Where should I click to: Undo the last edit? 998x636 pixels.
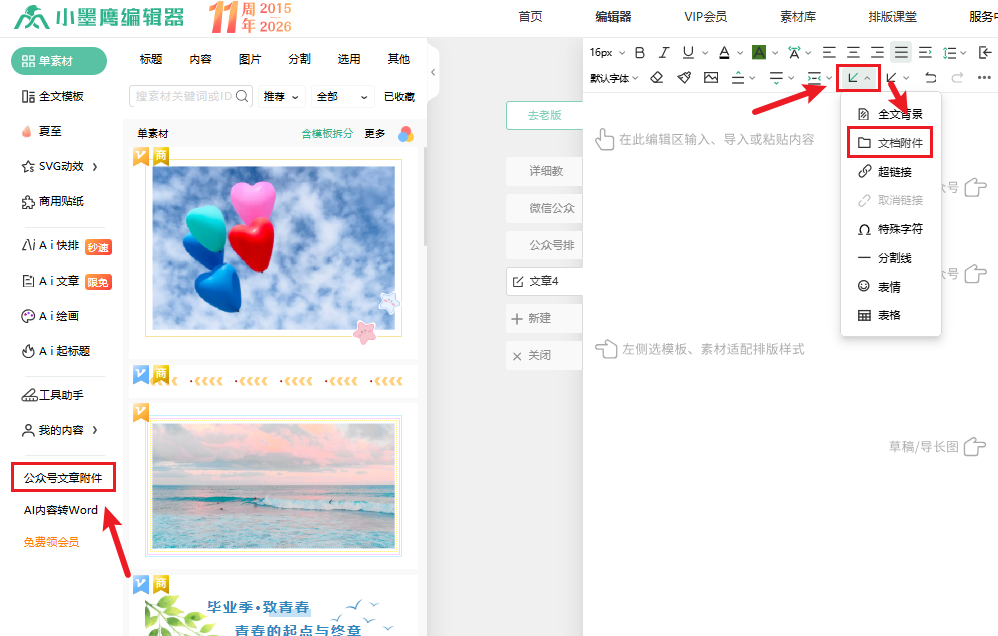931,78
